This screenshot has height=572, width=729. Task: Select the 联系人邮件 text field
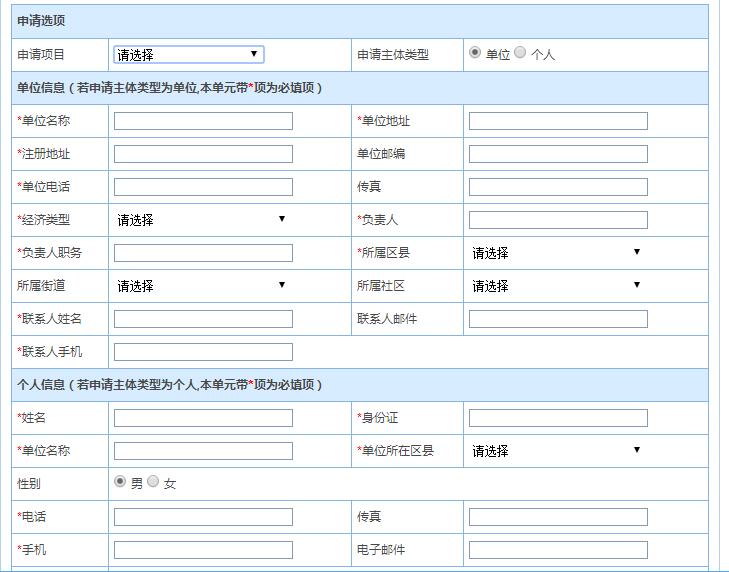(558, 319)
